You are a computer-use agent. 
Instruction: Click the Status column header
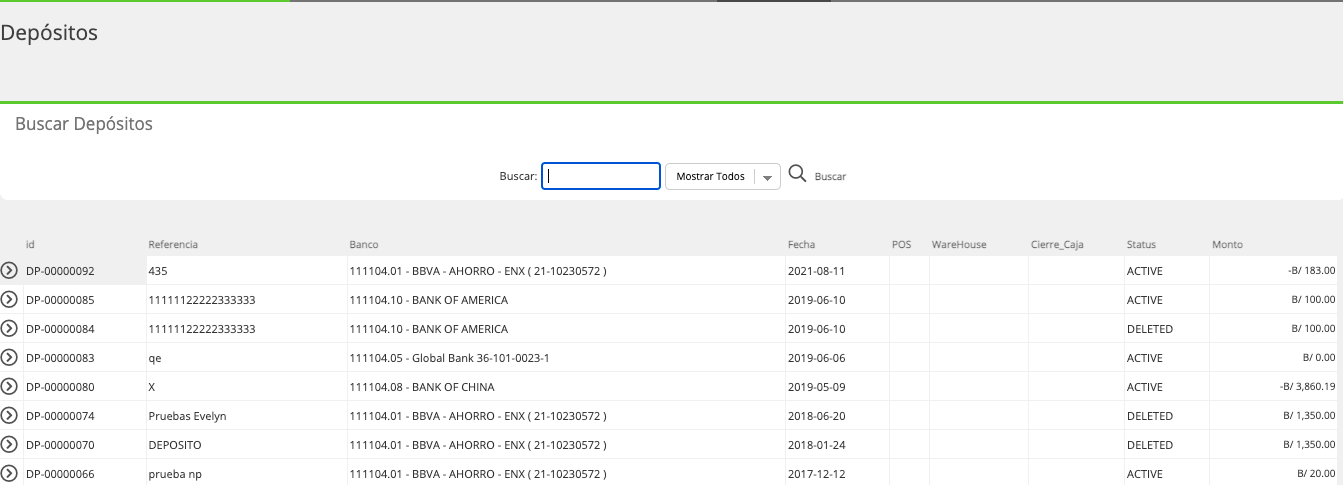pyautogui.click(x=1141, y=244)
